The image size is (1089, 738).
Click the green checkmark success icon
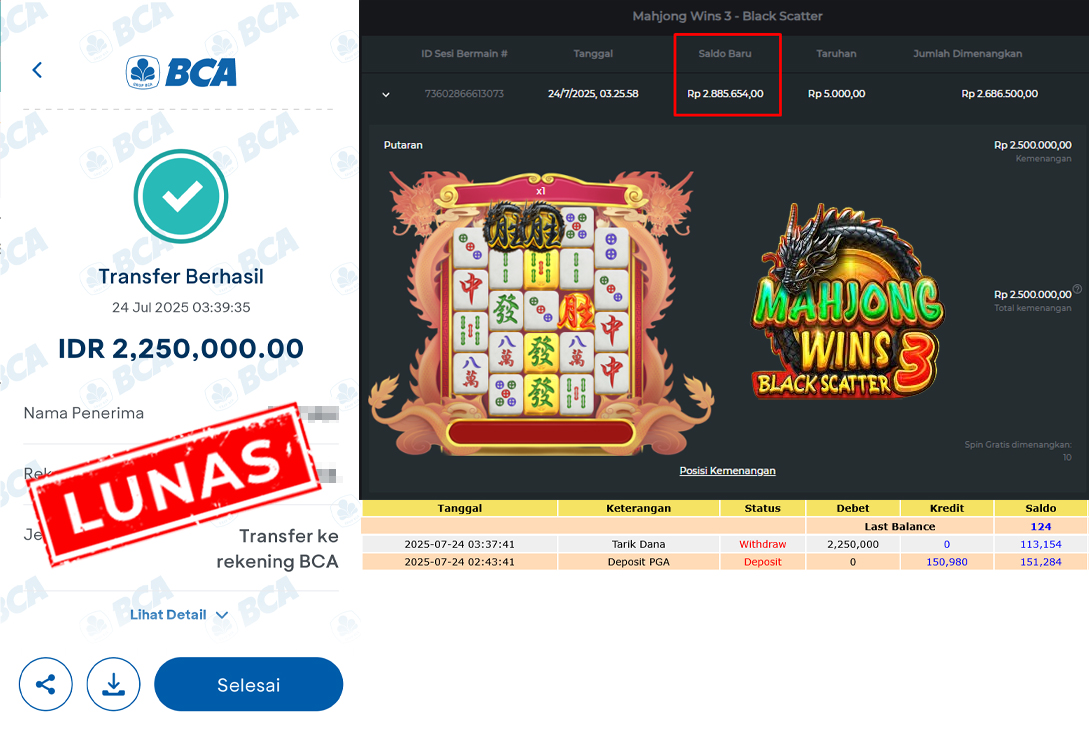coord(181,196)
